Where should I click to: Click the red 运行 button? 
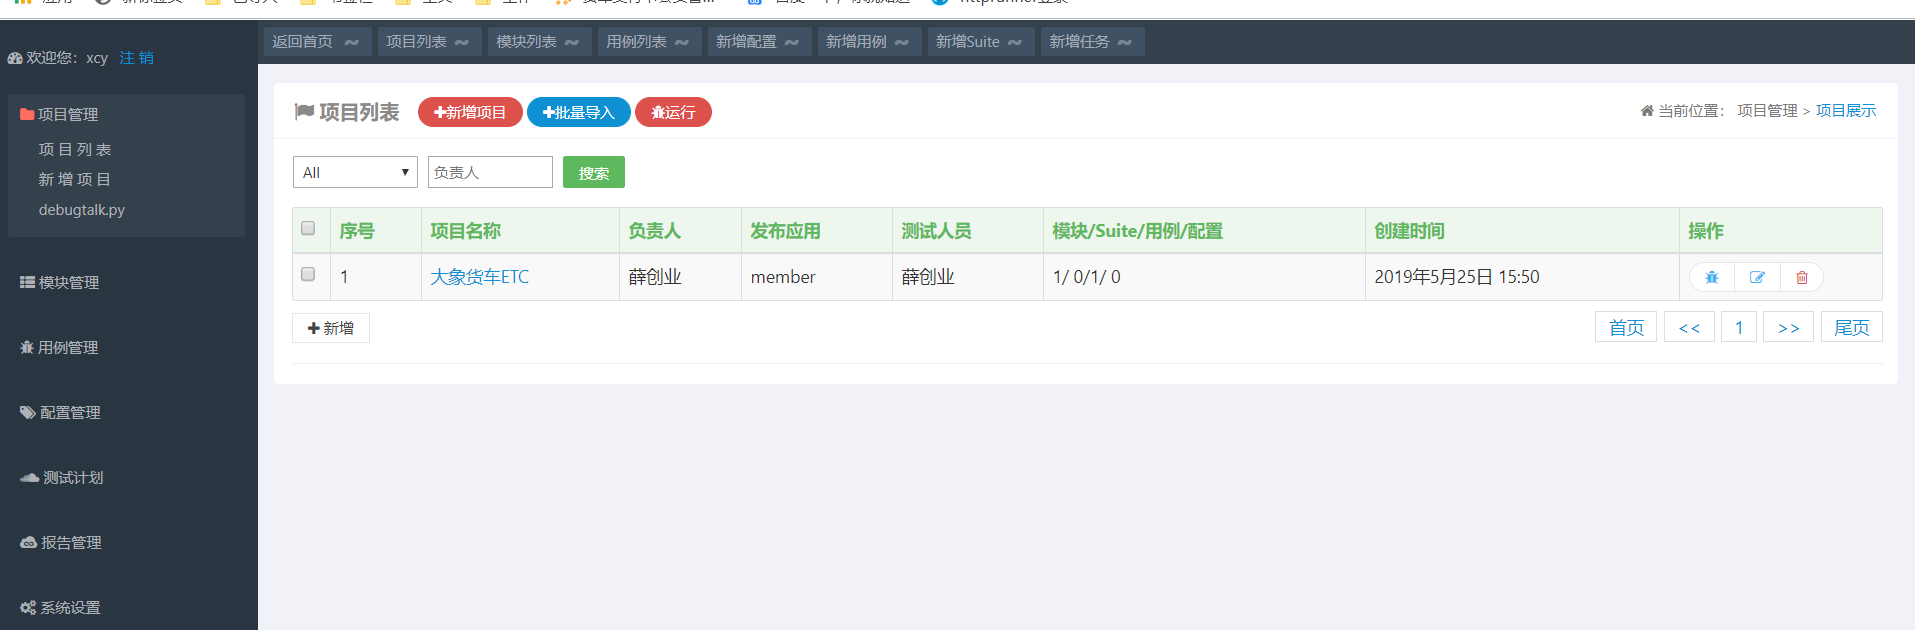pyautogui.click(x=673, y=112)
